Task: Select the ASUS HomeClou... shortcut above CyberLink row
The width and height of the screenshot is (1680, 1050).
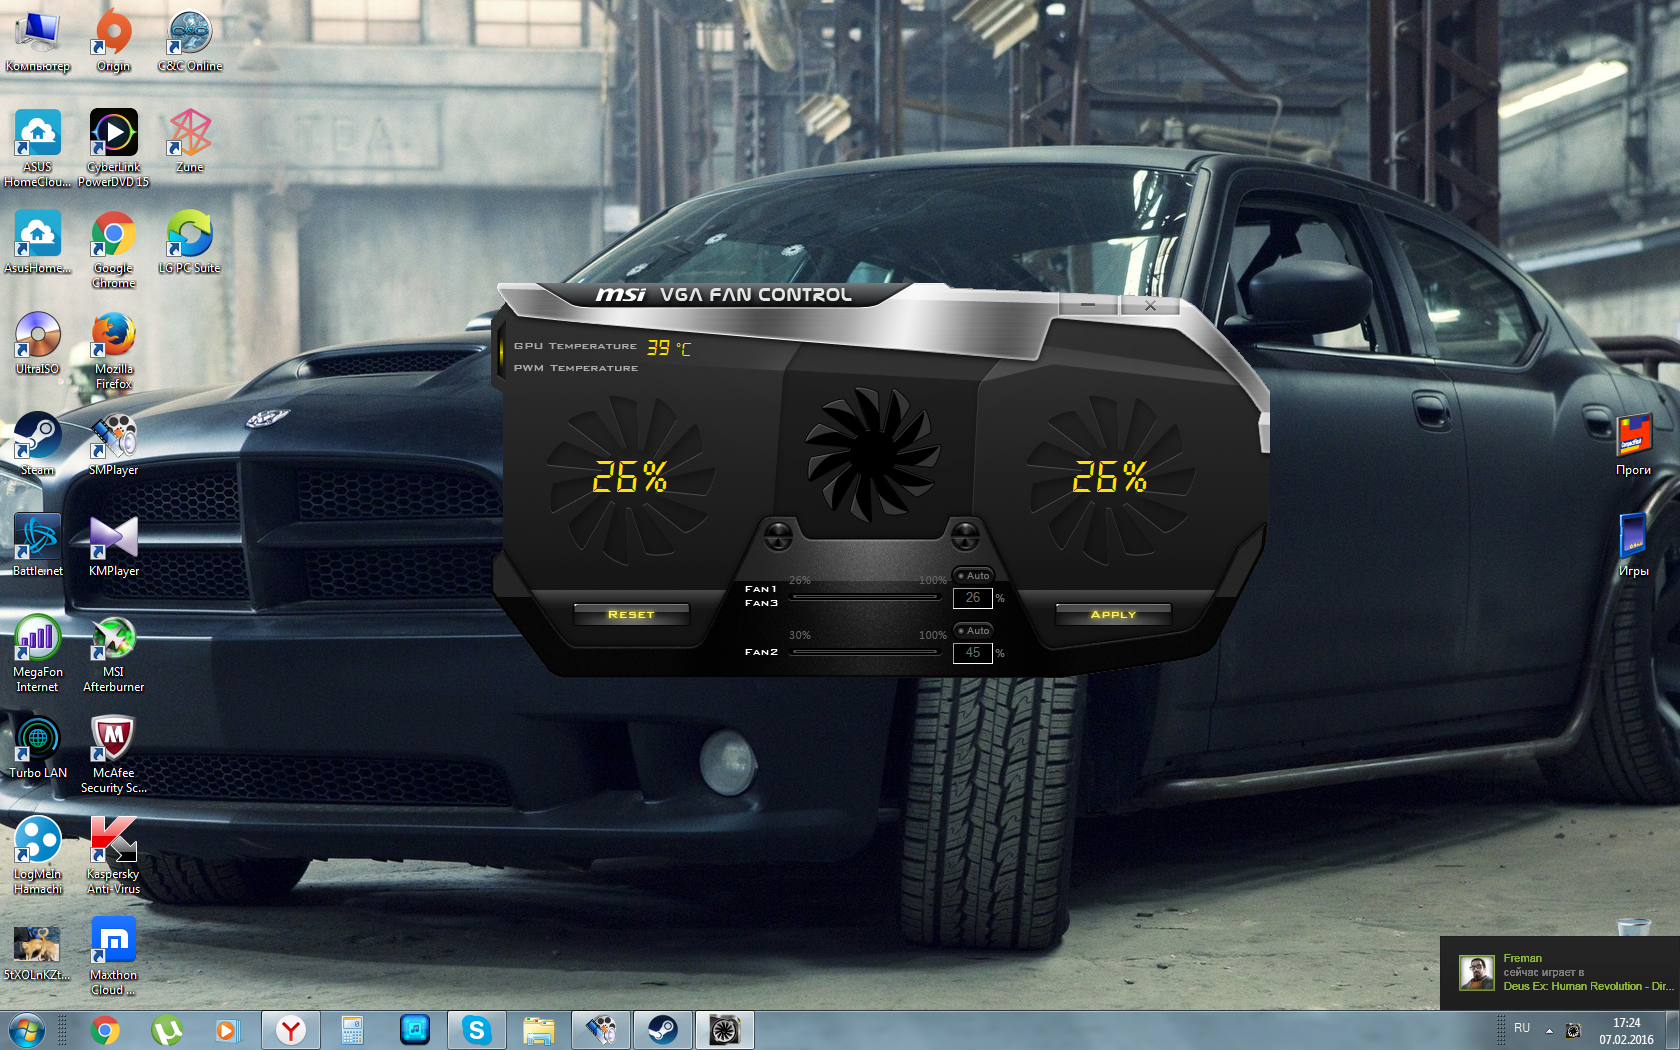Action: click(x=38, y=148)
